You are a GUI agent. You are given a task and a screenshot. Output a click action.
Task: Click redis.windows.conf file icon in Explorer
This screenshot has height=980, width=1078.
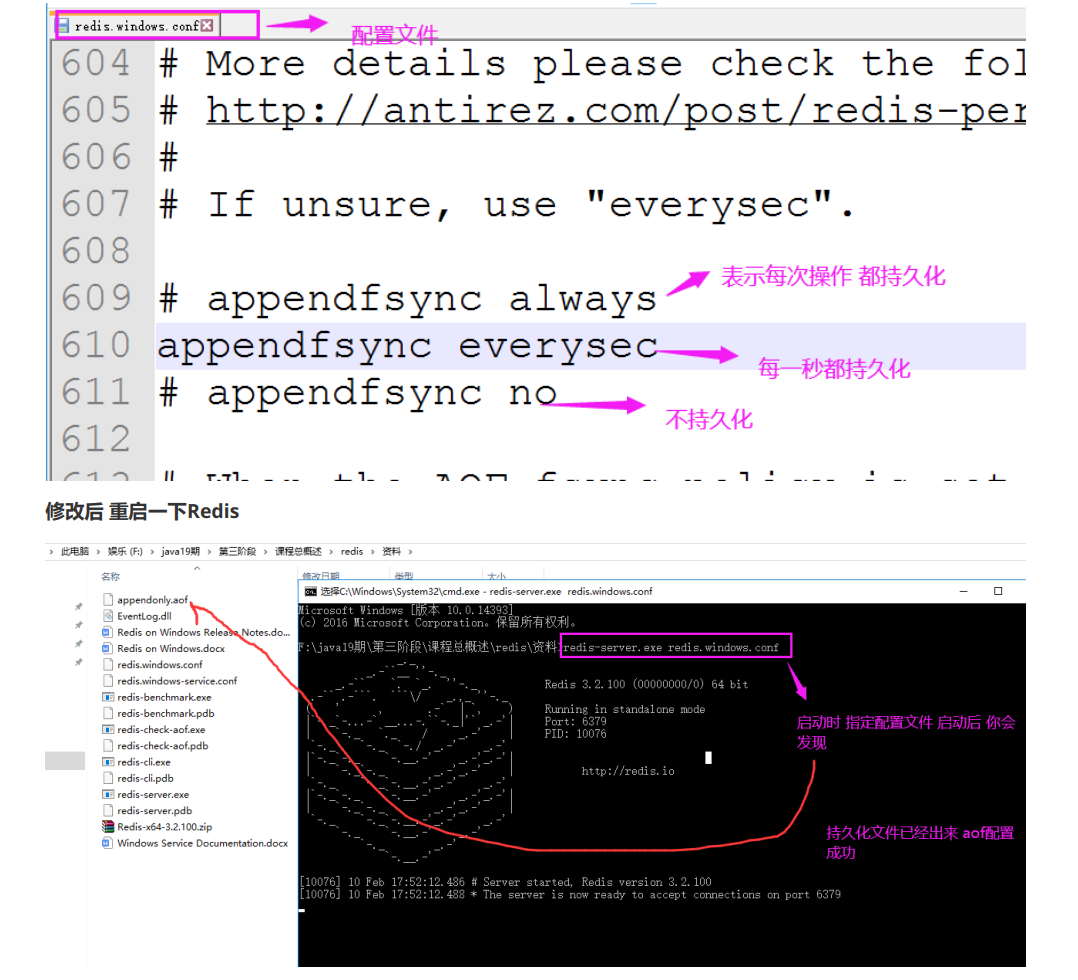click(x=108, y=664)
